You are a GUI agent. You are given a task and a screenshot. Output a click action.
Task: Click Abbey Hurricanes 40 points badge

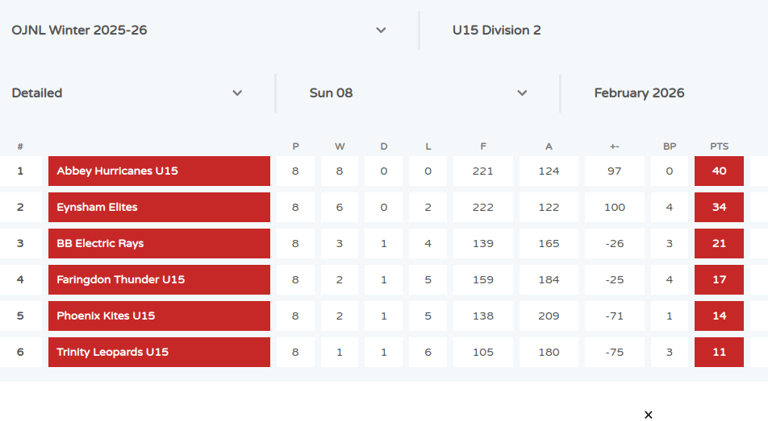(x=719, y=171)
